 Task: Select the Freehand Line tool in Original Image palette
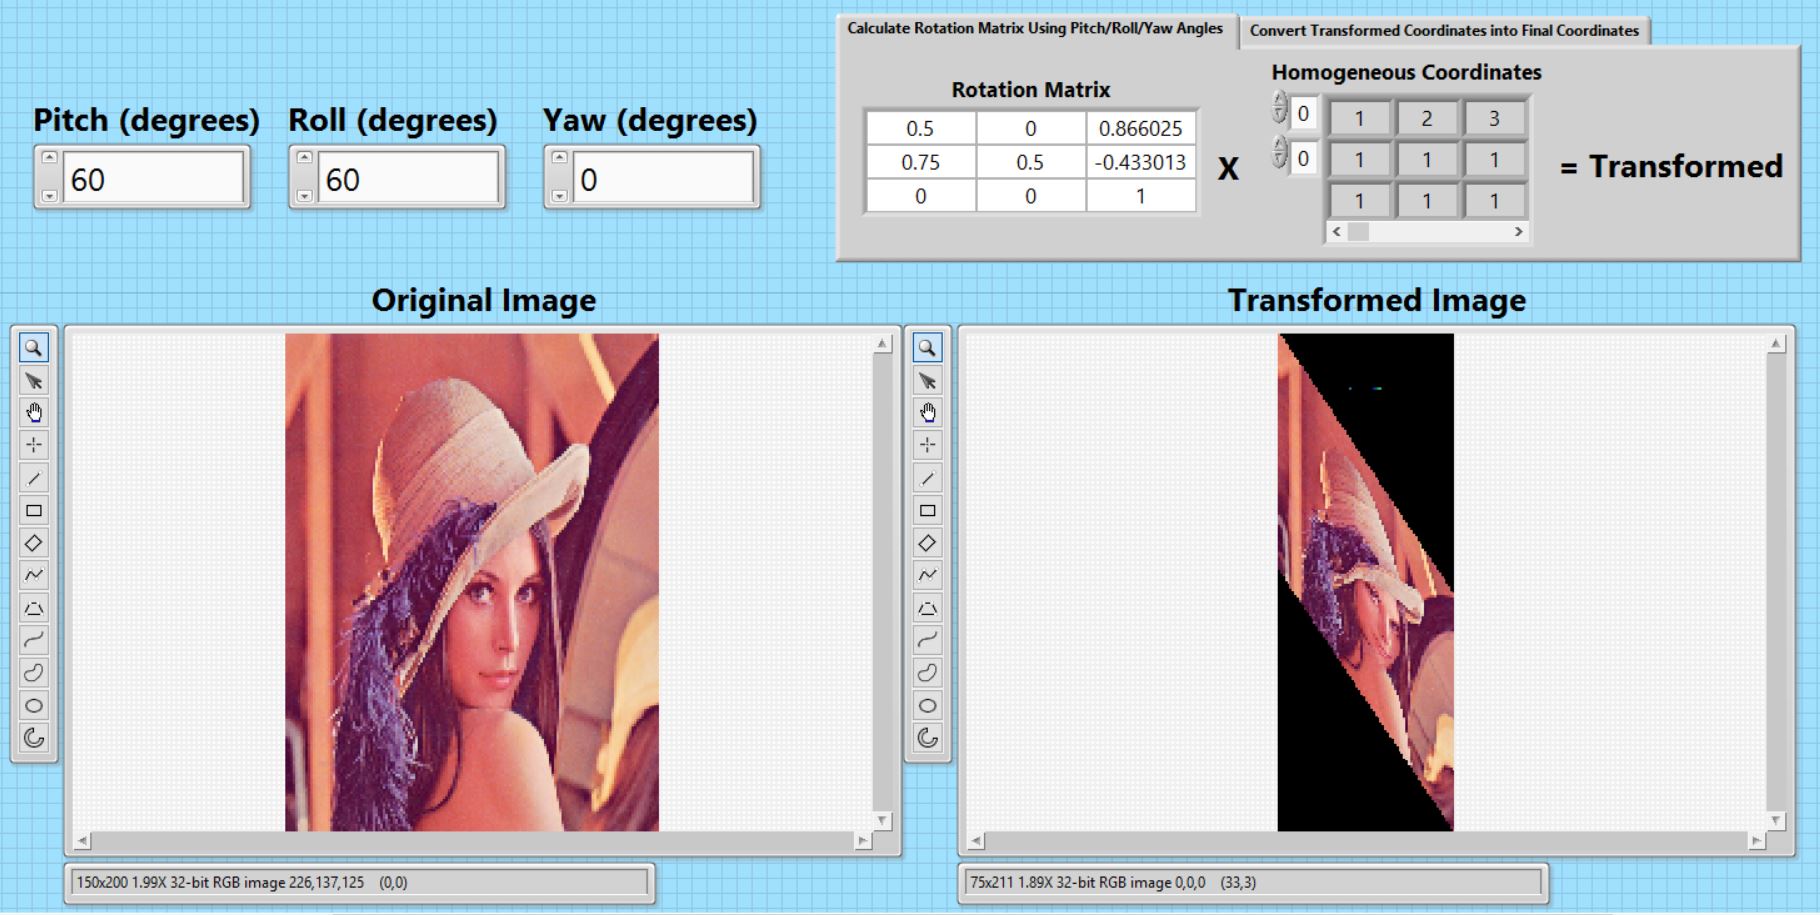point(34,640)
